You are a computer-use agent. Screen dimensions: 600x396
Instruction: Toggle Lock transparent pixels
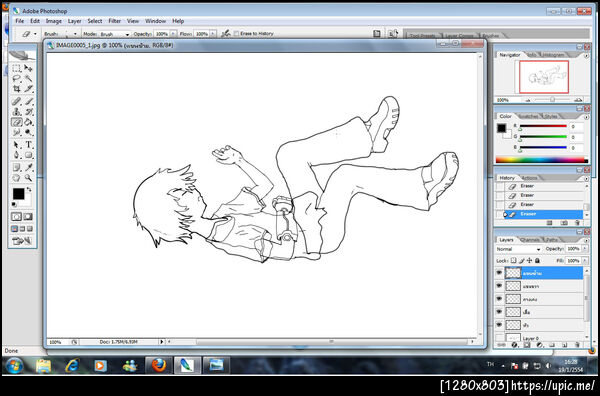tap(514, 261)
